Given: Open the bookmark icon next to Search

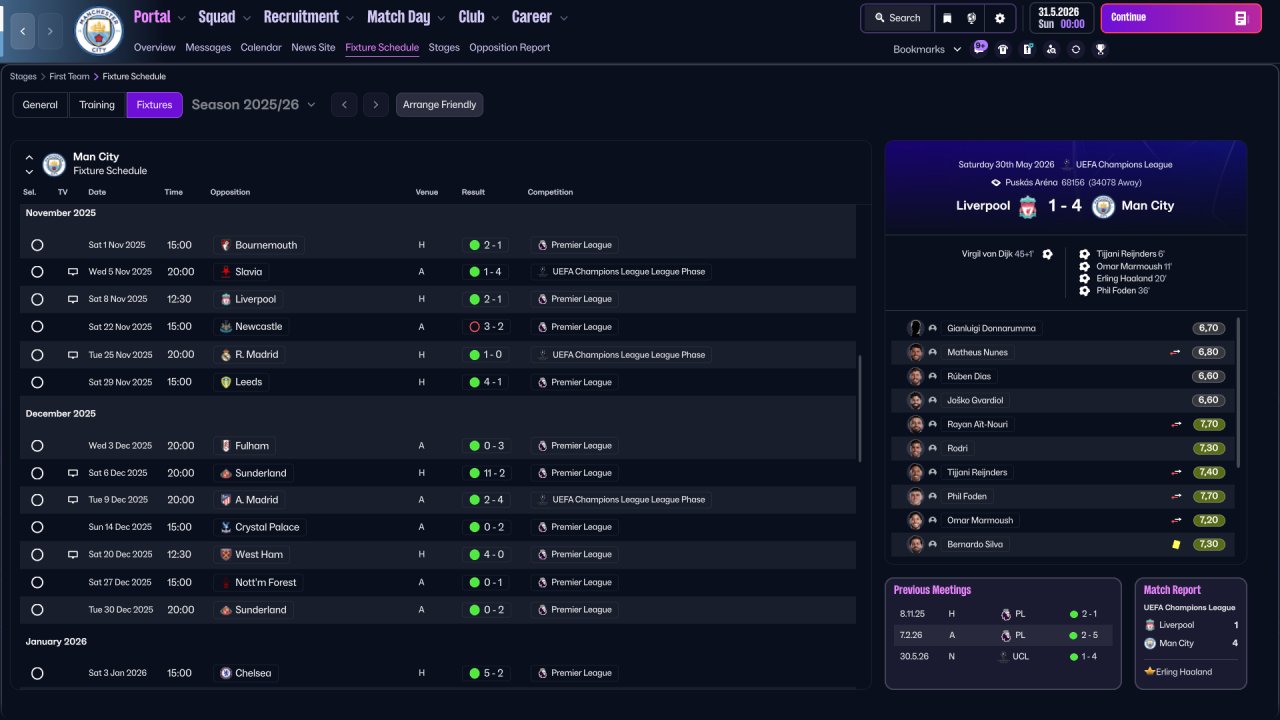Looking at the screenshot, I should pos(947,18).
